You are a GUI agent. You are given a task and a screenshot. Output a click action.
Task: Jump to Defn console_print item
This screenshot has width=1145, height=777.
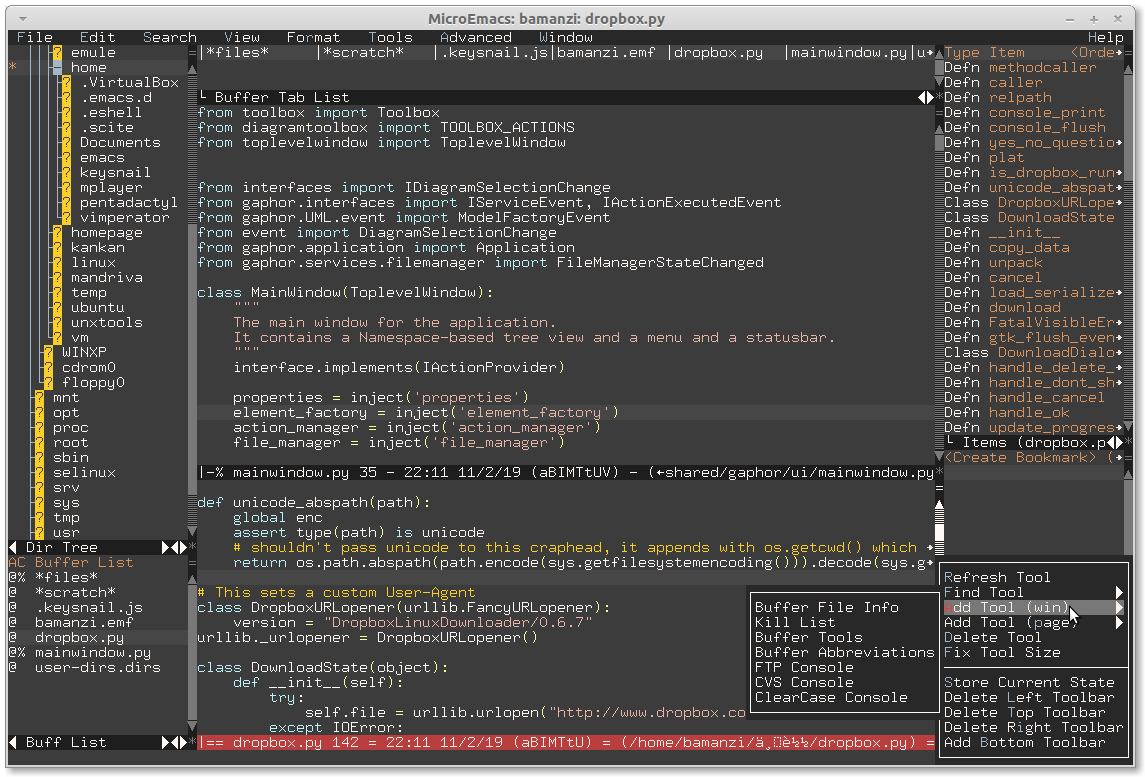click(1025, 112)
